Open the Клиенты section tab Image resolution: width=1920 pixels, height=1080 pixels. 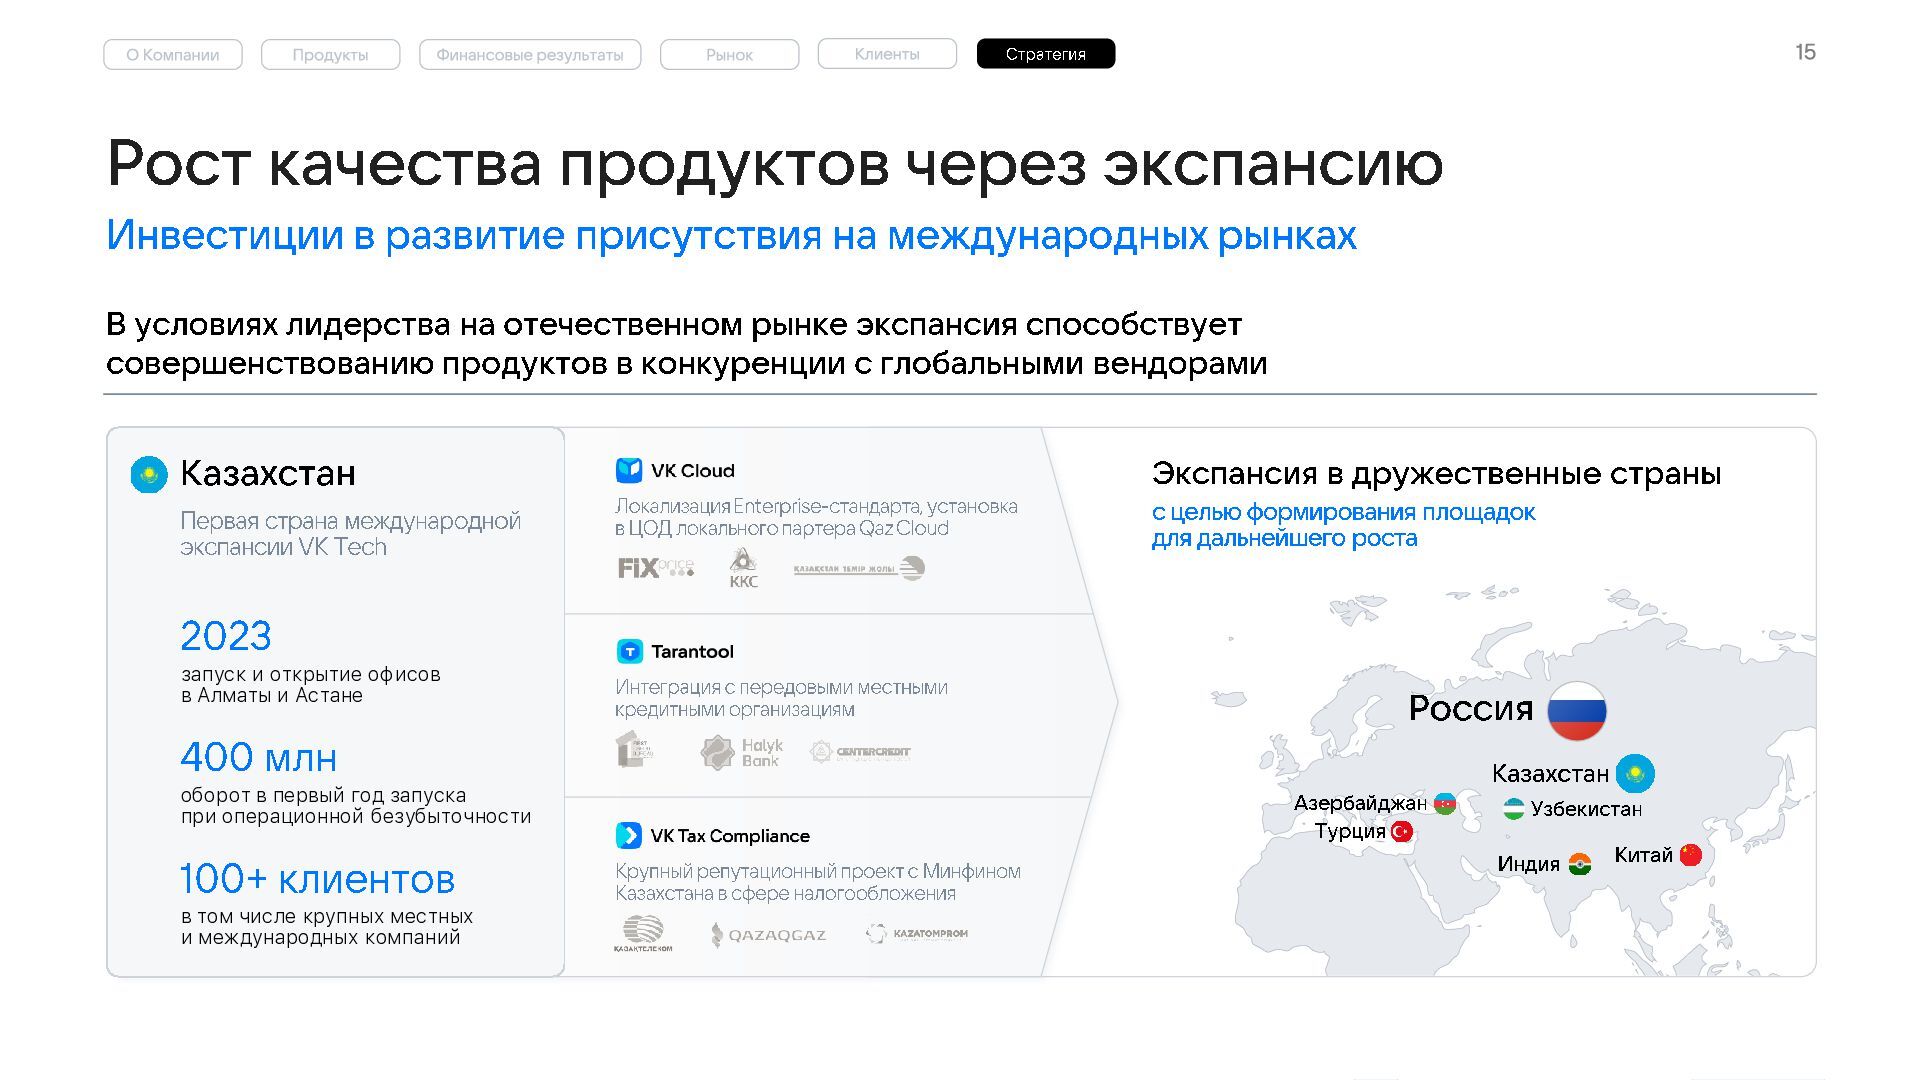coord(887,54)
